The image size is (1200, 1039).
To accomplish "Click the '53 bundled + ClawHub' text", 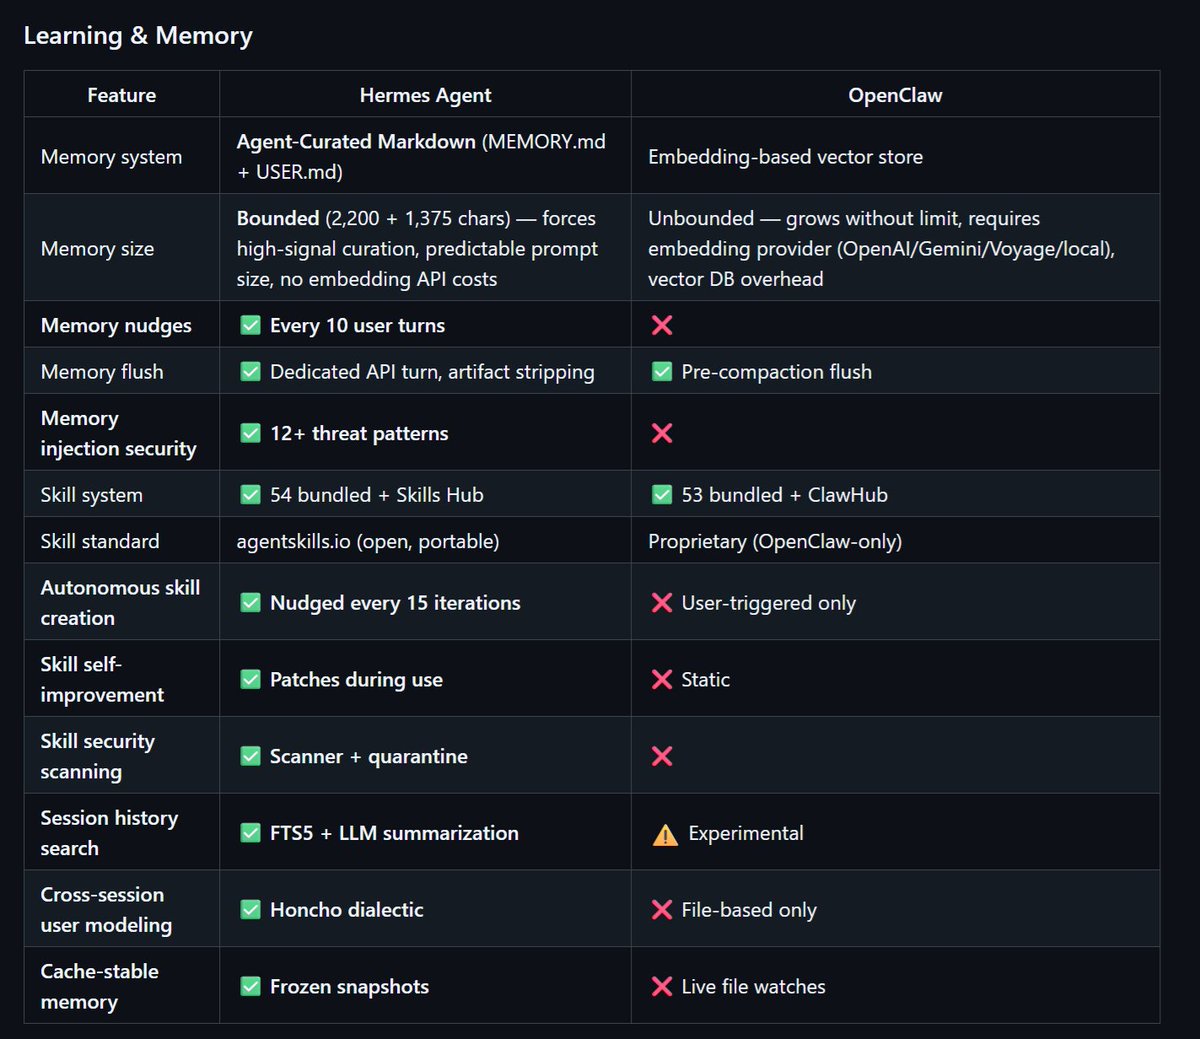I will pyautogui.click(x=784, y=495).
